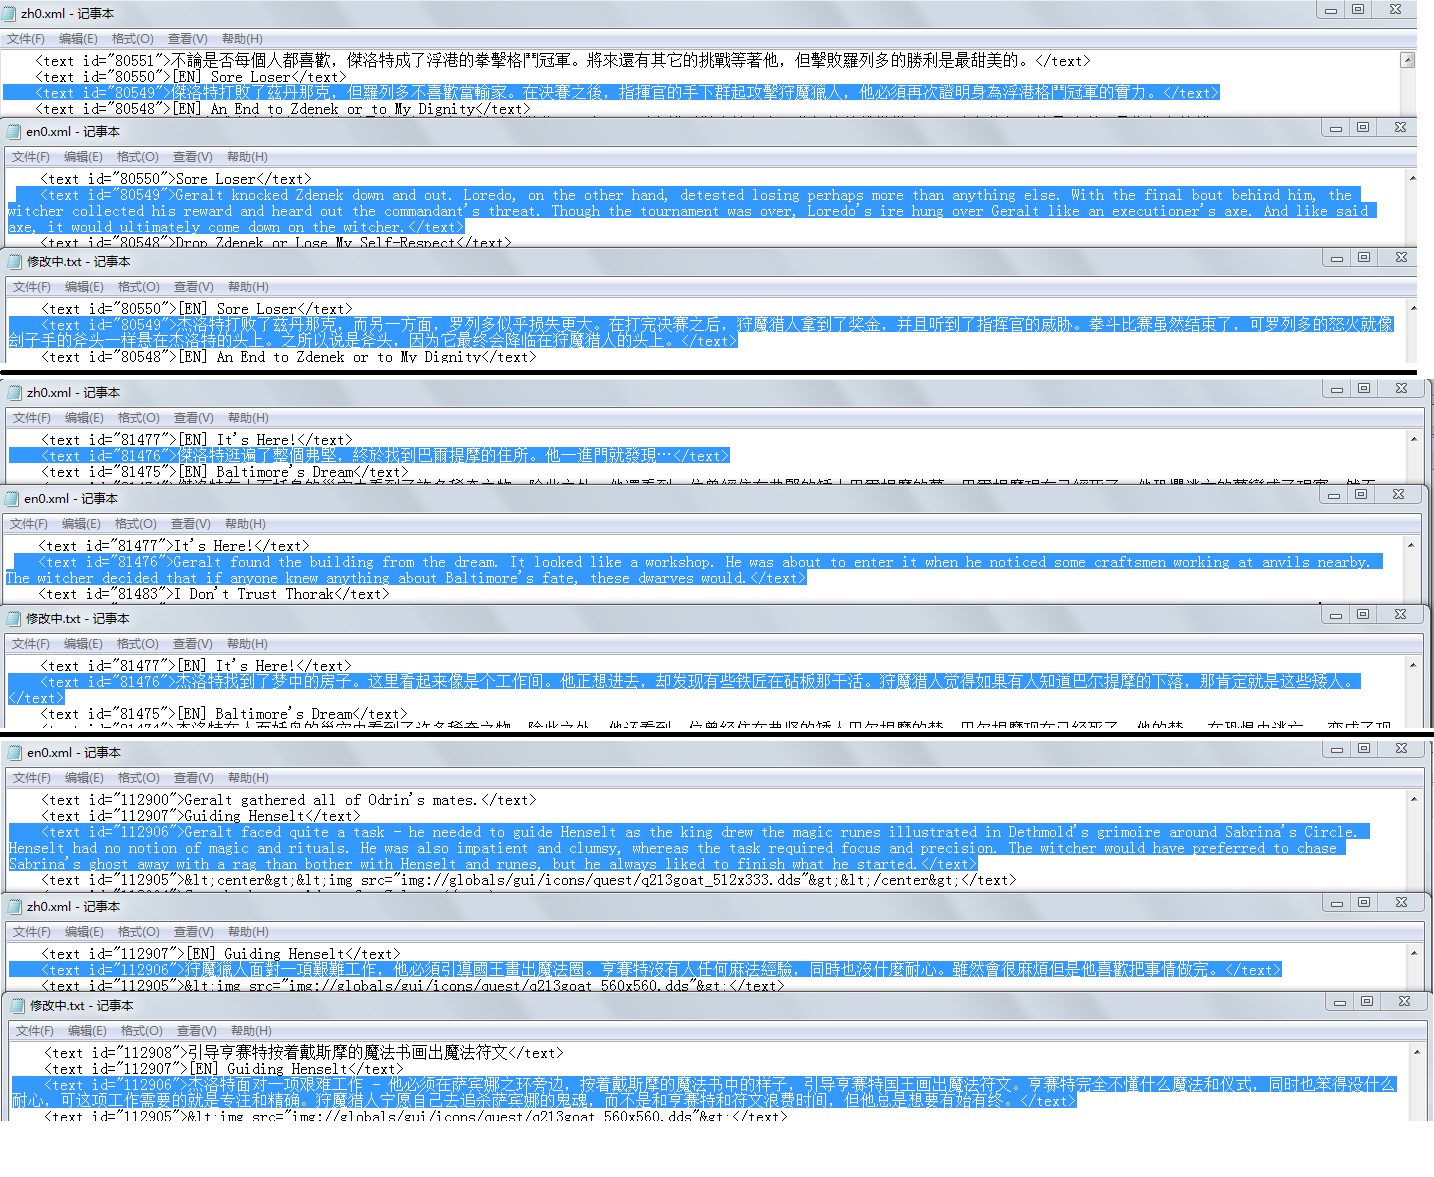Click scroll-up arrow in 修改中.txt window with id 81477

tap(1412, 665)
